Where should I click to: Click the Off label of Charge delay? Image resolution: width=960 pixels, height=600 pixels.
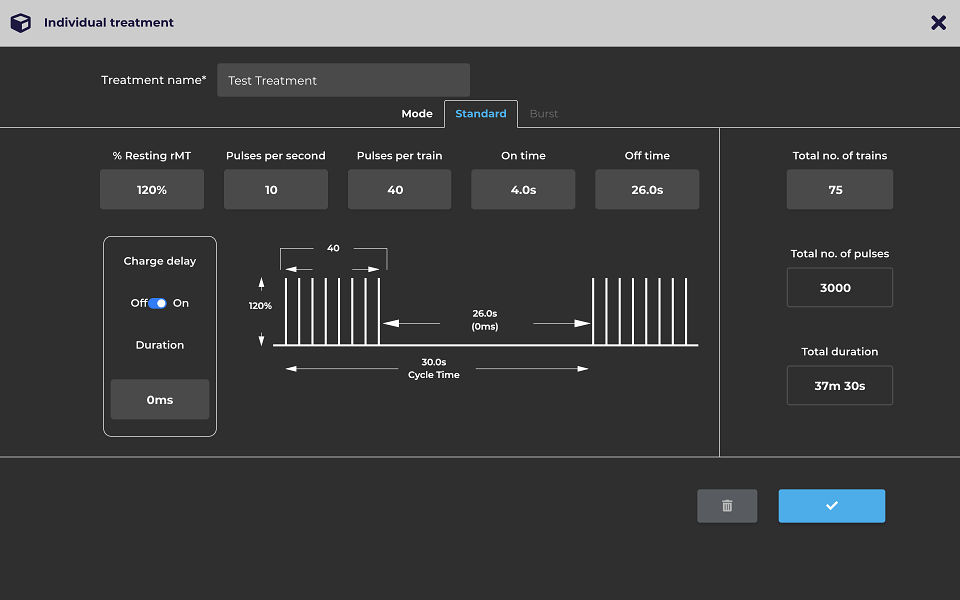coord(138,303)
